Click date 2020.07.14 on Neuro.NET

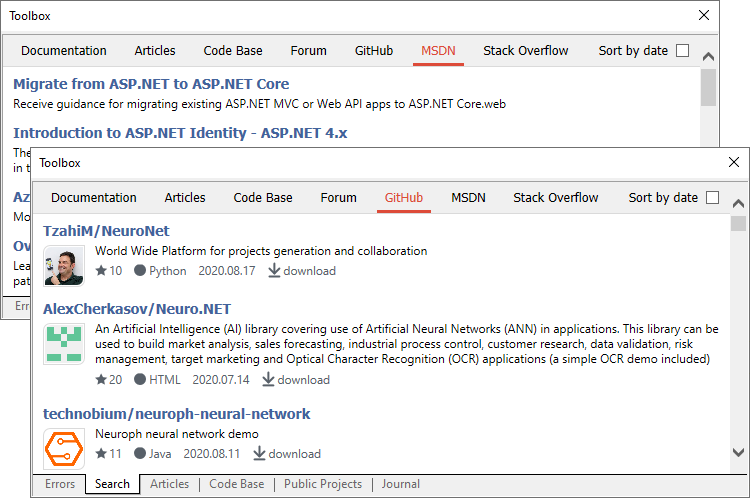[x=221, y=380]
